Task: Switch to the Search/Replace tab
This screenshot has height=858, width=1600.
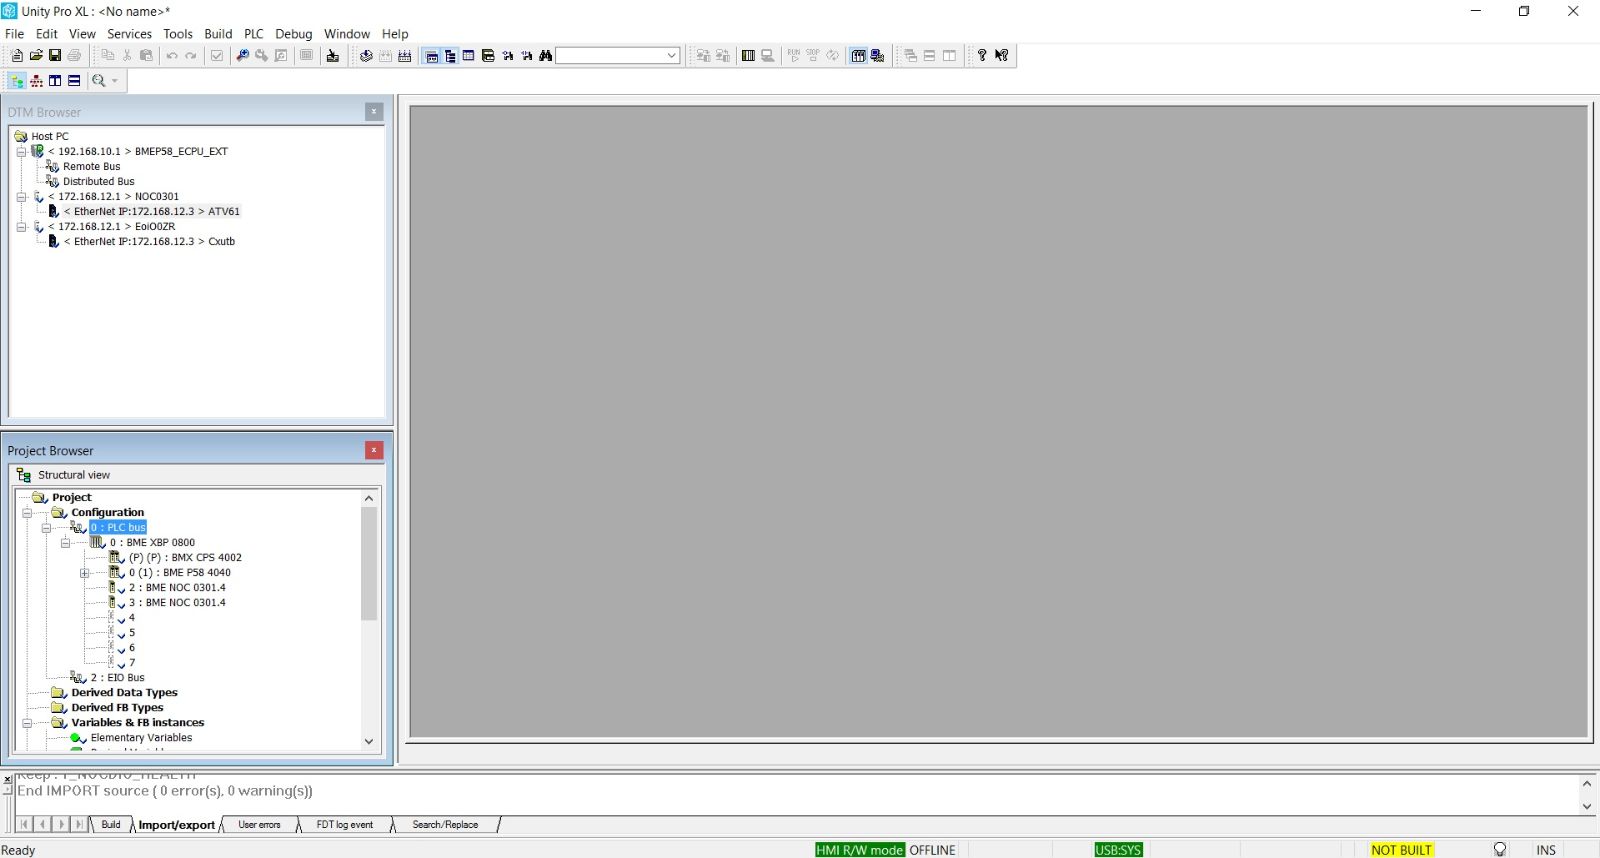Action: pyautogui.click(x=445, y=825)
